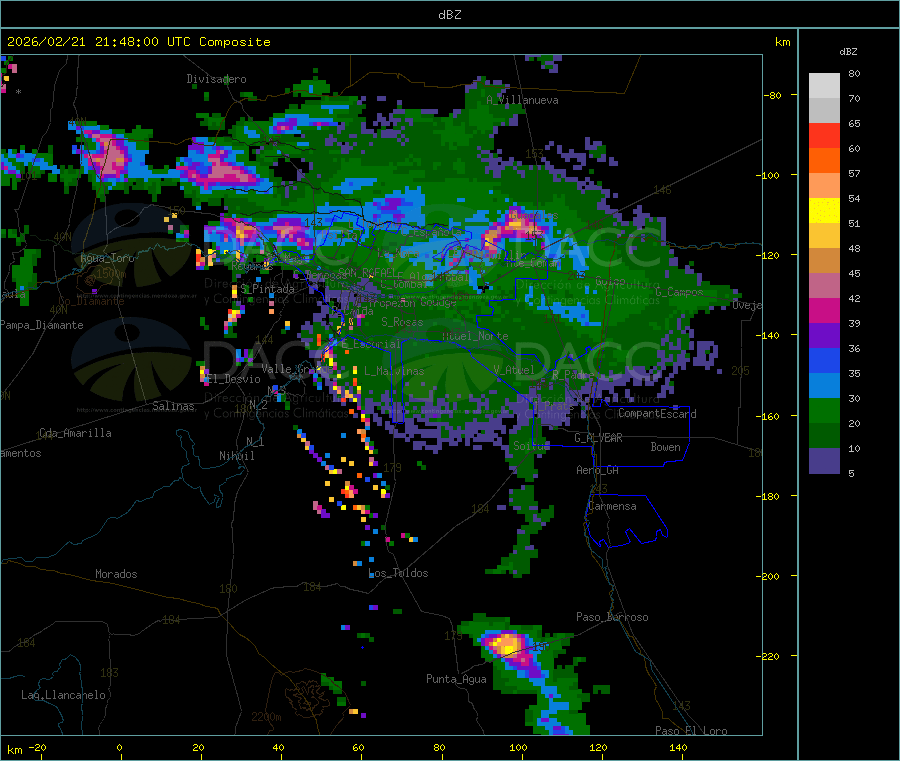Pick the yellow 51-54 dBZ legend band
Screen dimensions: 900x761
[824, 211]
